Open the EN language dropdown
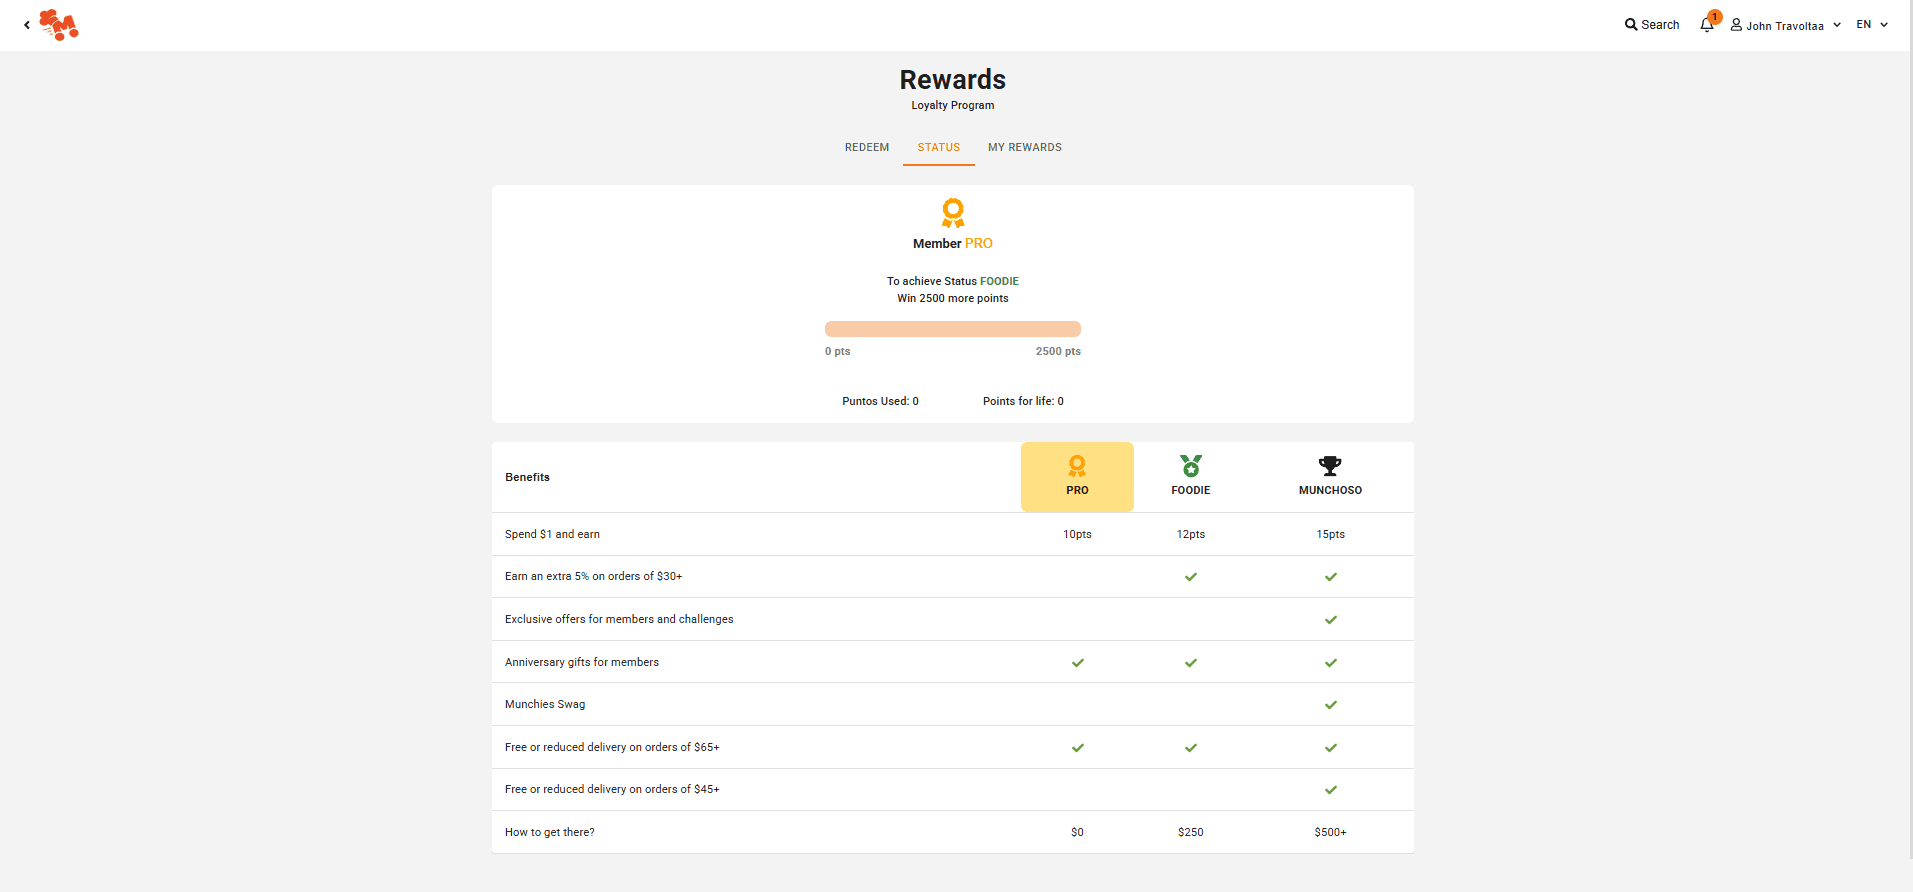The height and width of the screenshot is (892, 1913). pos(1872,25)
